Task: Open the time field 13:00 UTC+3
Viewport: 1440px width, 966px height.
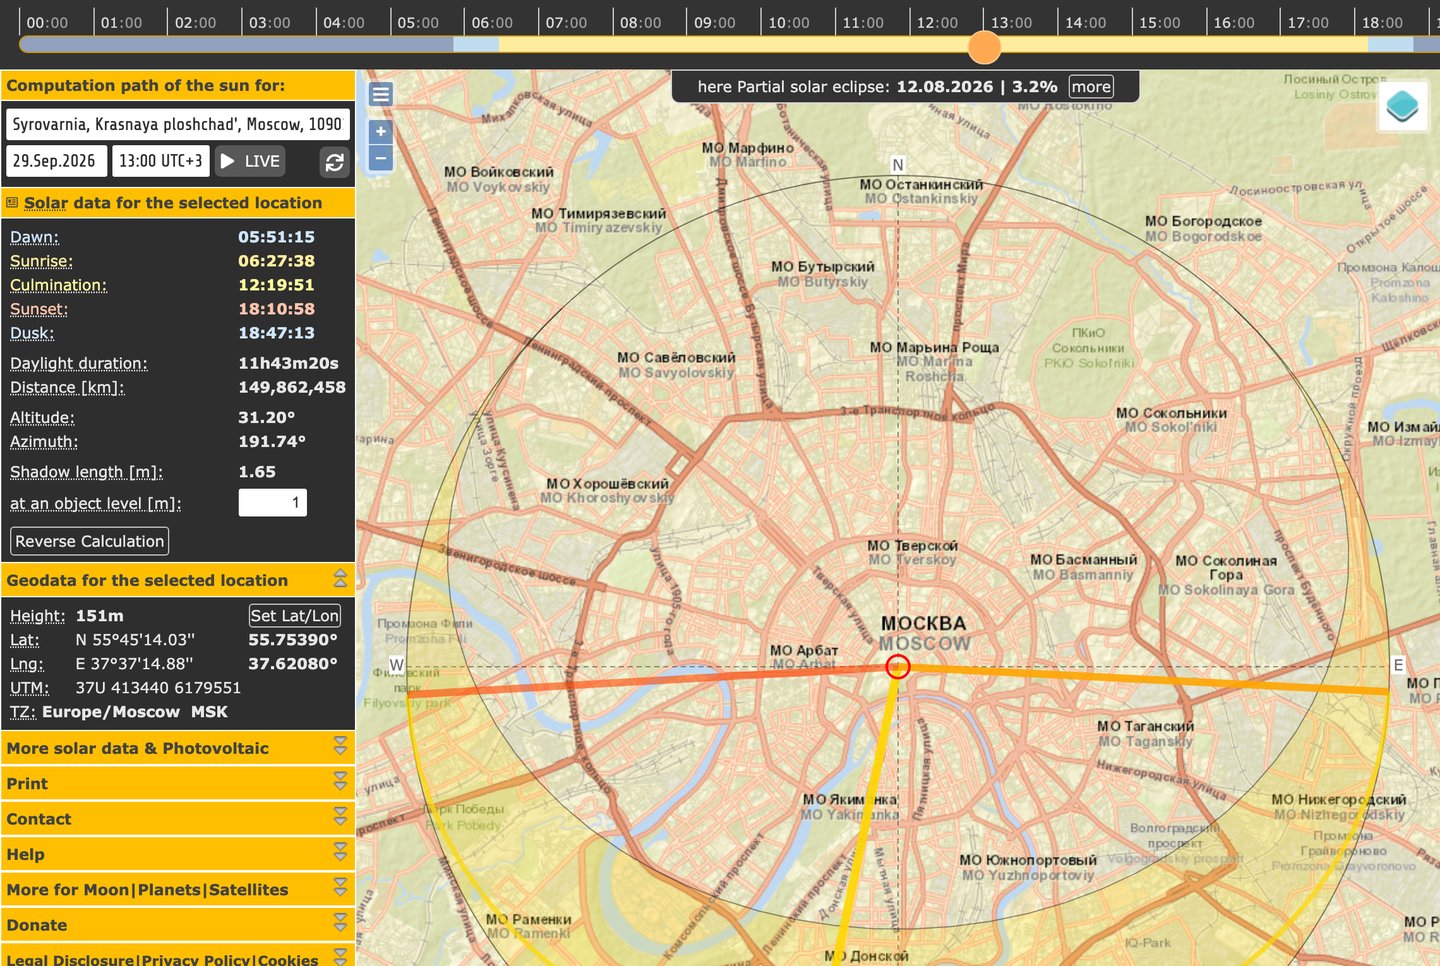Action: (x=160, y=161)
